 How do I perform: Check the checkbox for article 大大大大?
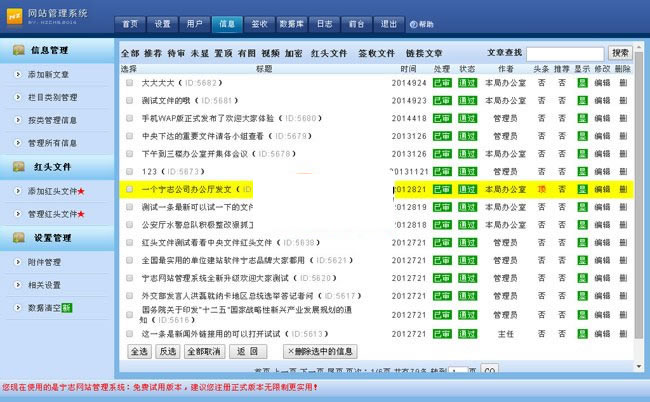(x=129, y=84)
